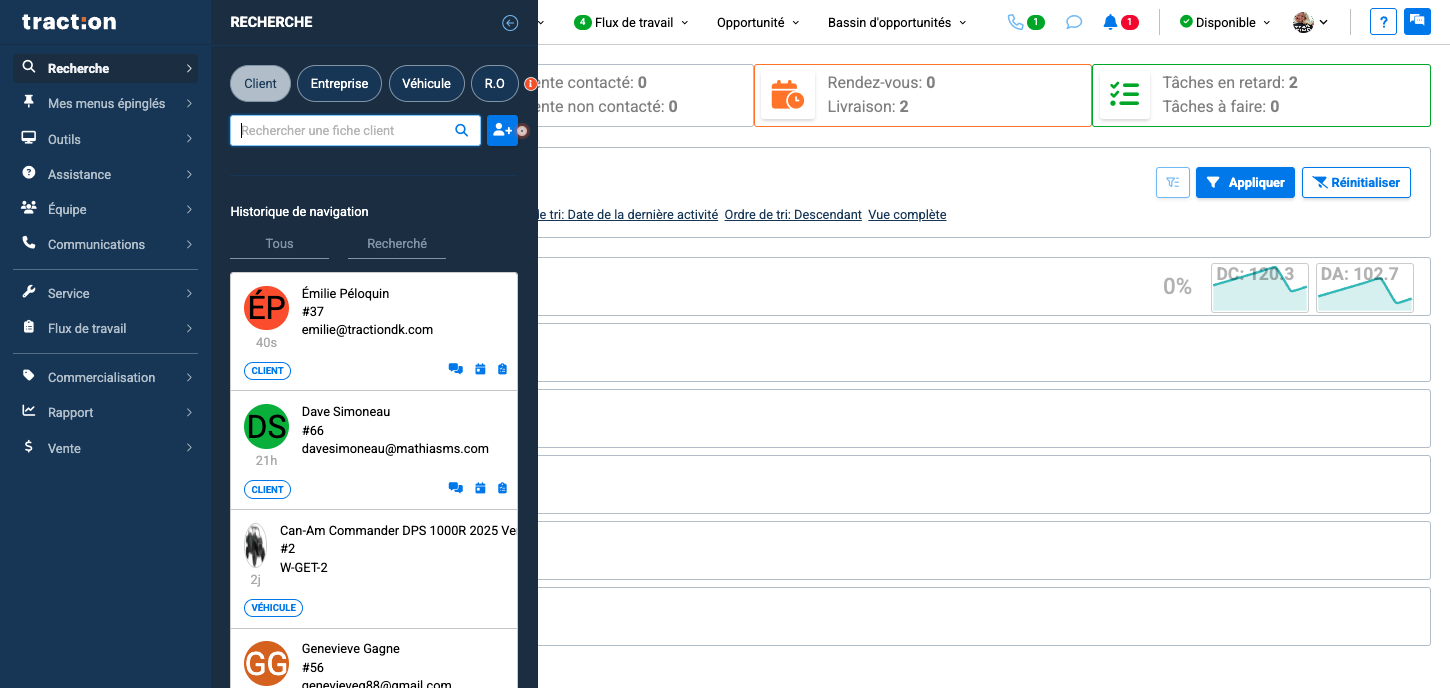Click the Appliquer button

[x=1244, y=182]
